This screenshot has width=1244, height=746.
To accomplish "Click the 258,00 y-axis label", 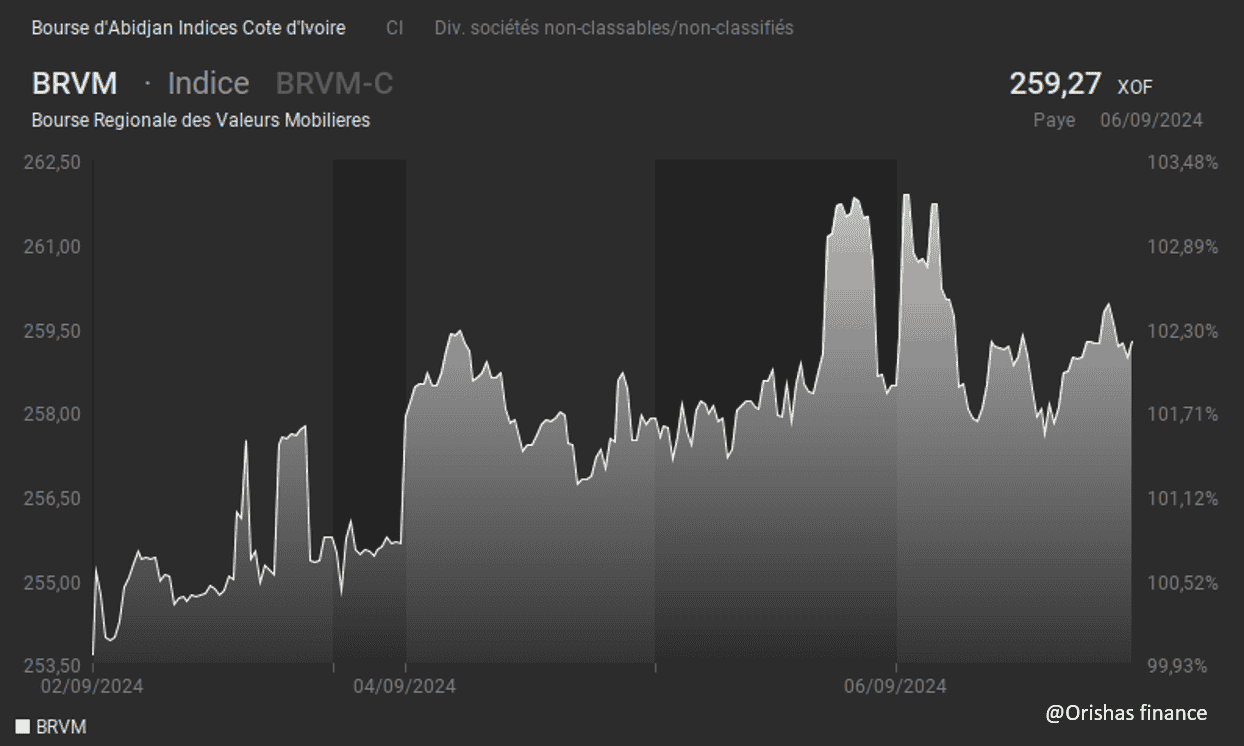I will coord(52,414).
